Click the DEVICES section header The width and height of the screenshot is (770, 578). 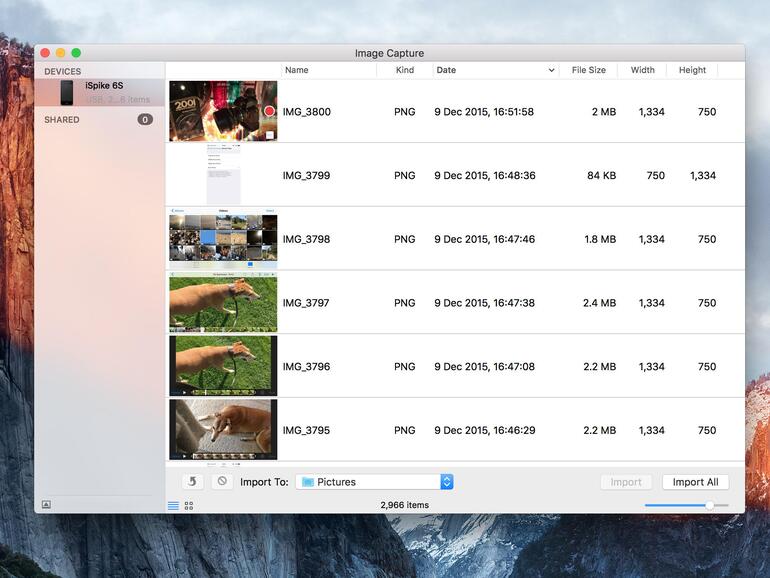pos(62,72)
